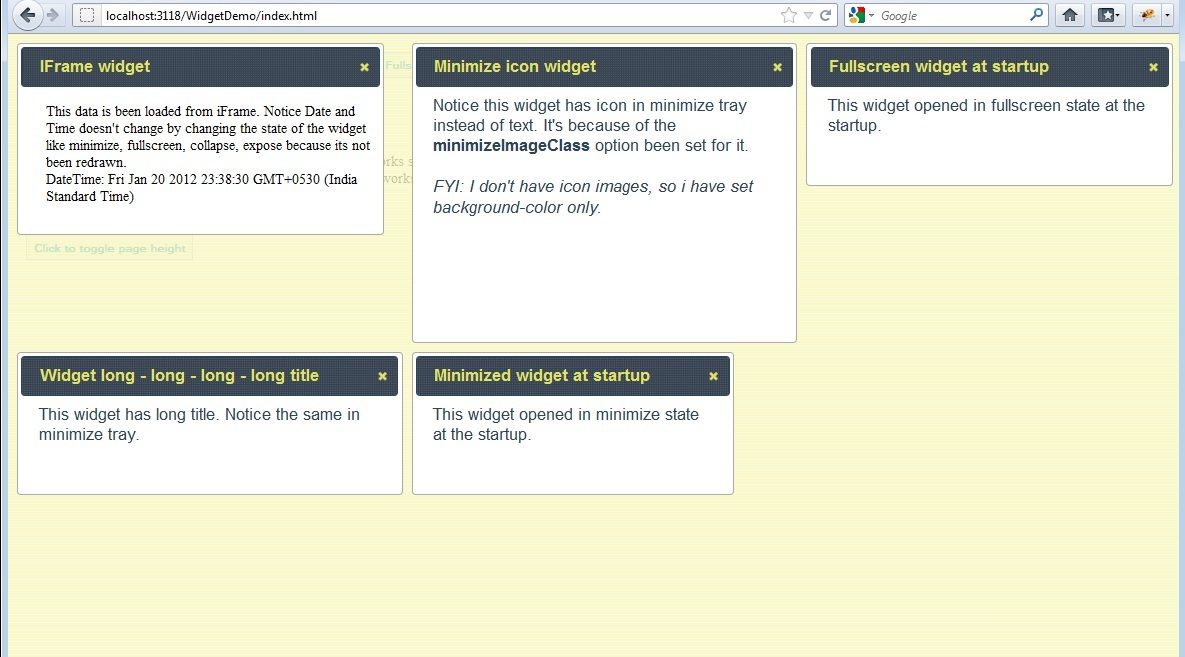The width and height of the screenshot is (1185, 657).
Task: Close the Fullscreen widget at startup
Action: click(1152, 67)
